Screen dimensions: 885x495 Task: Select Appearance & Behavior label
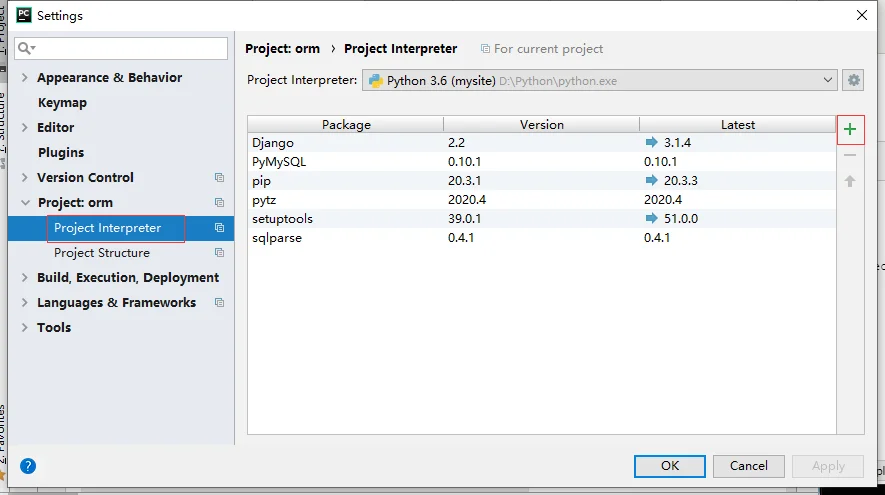tap(109, 77)
